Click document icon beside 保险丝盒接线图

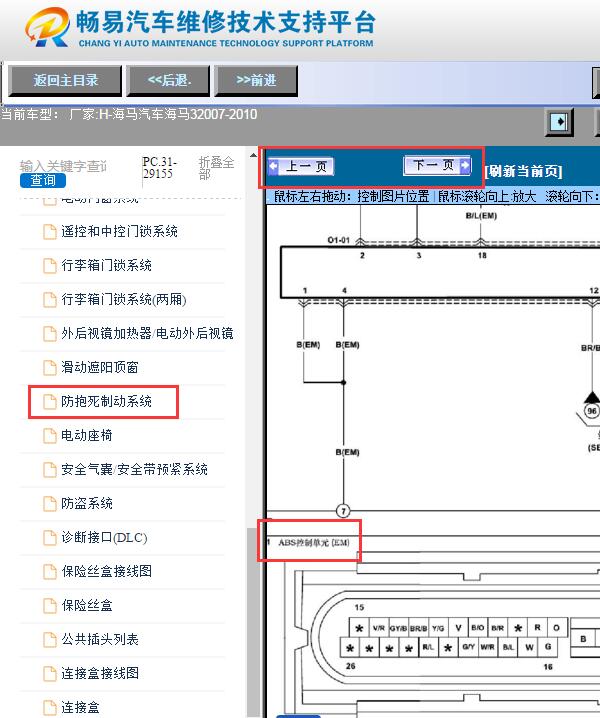[49, 571]
